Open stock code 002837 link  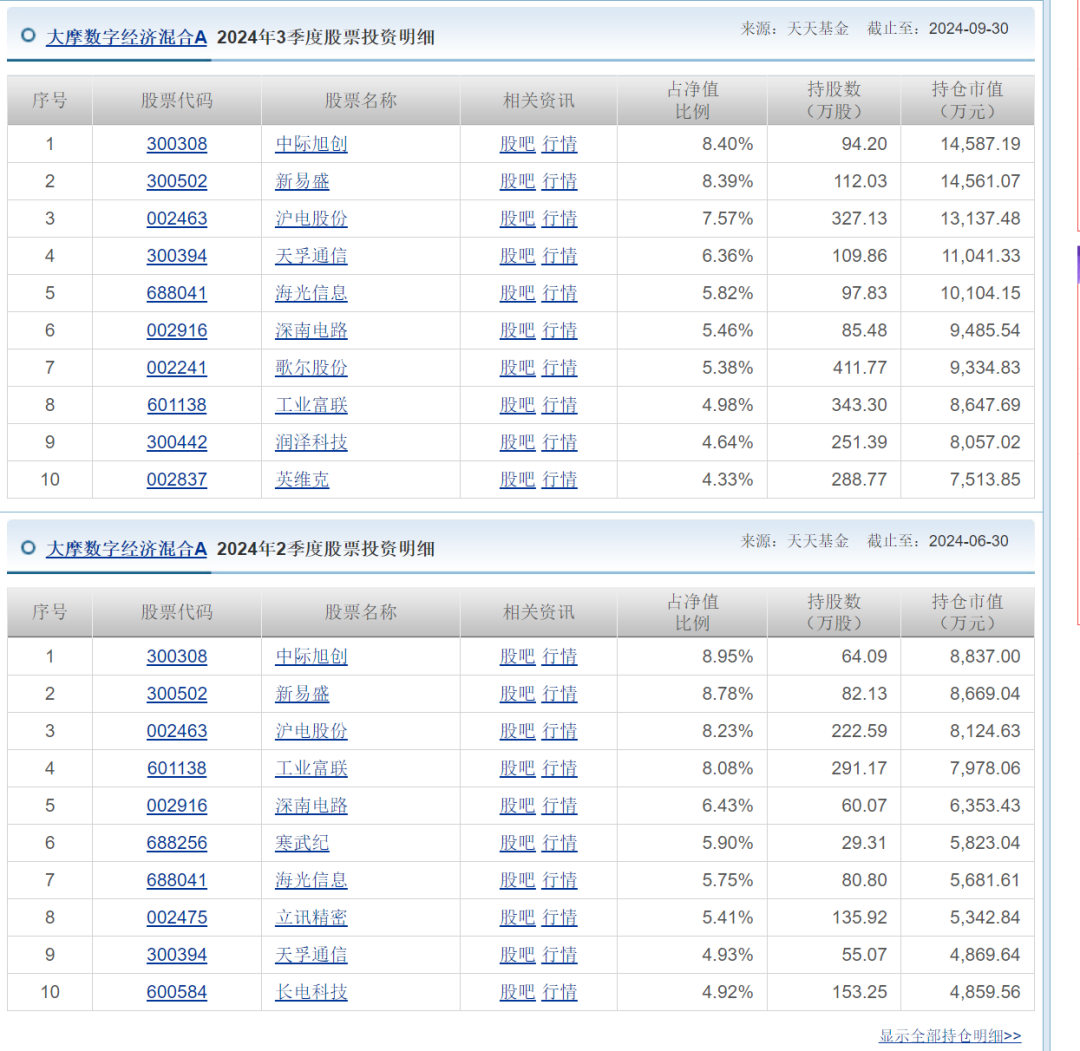click(x=177, y=479)
